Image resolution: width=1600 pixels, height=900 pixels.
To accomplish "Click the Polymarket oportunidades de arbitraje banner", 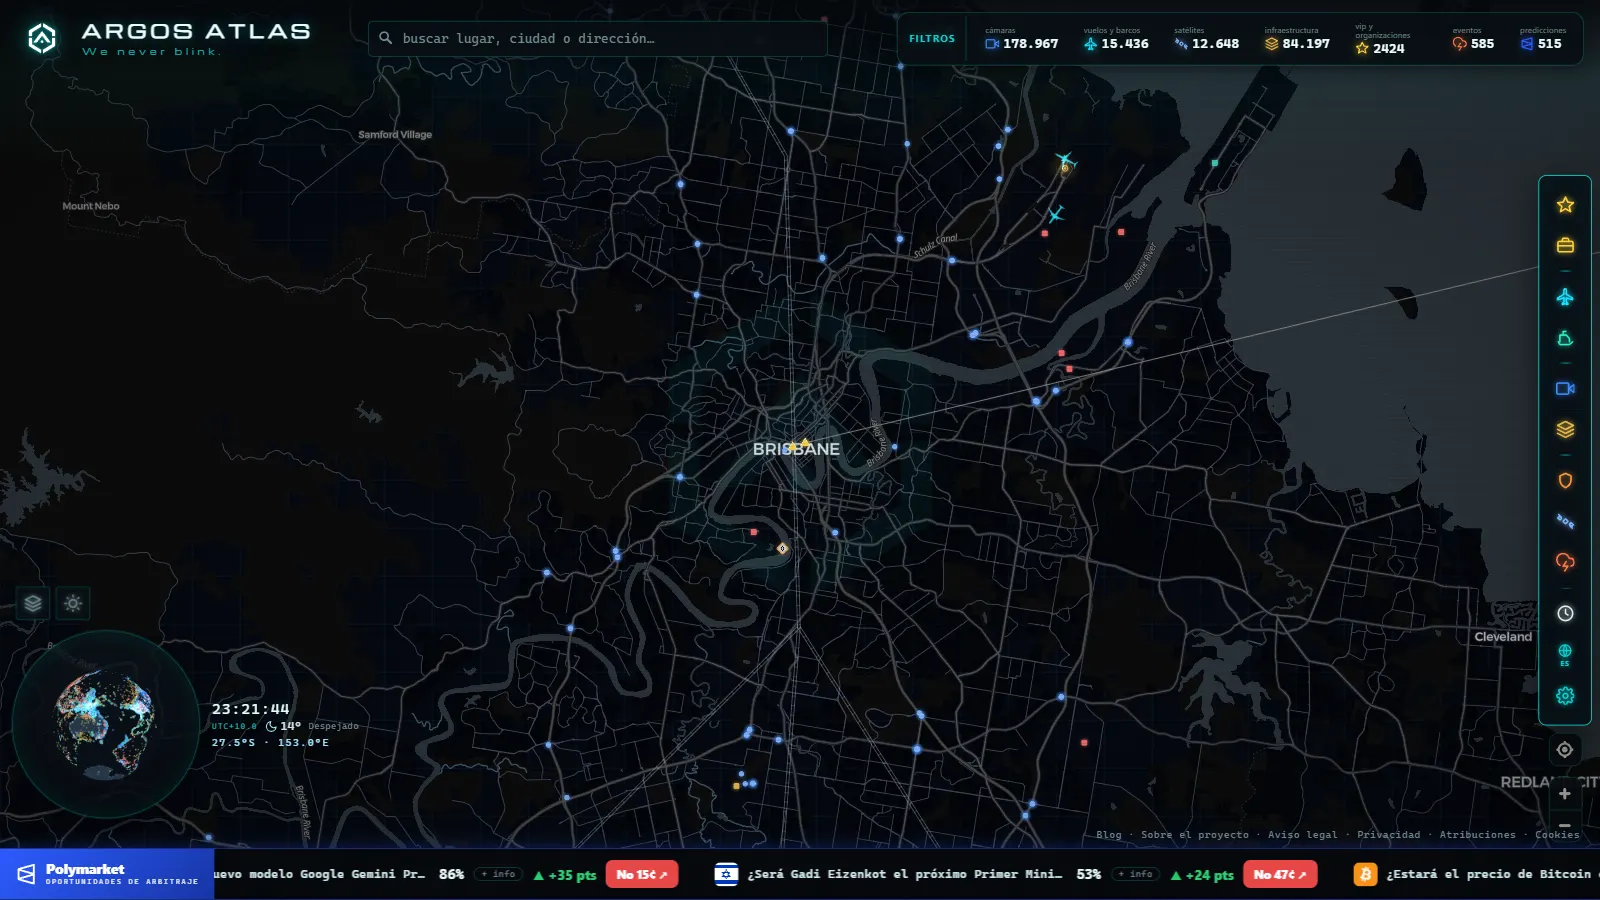I will click(x=107, y=874).
